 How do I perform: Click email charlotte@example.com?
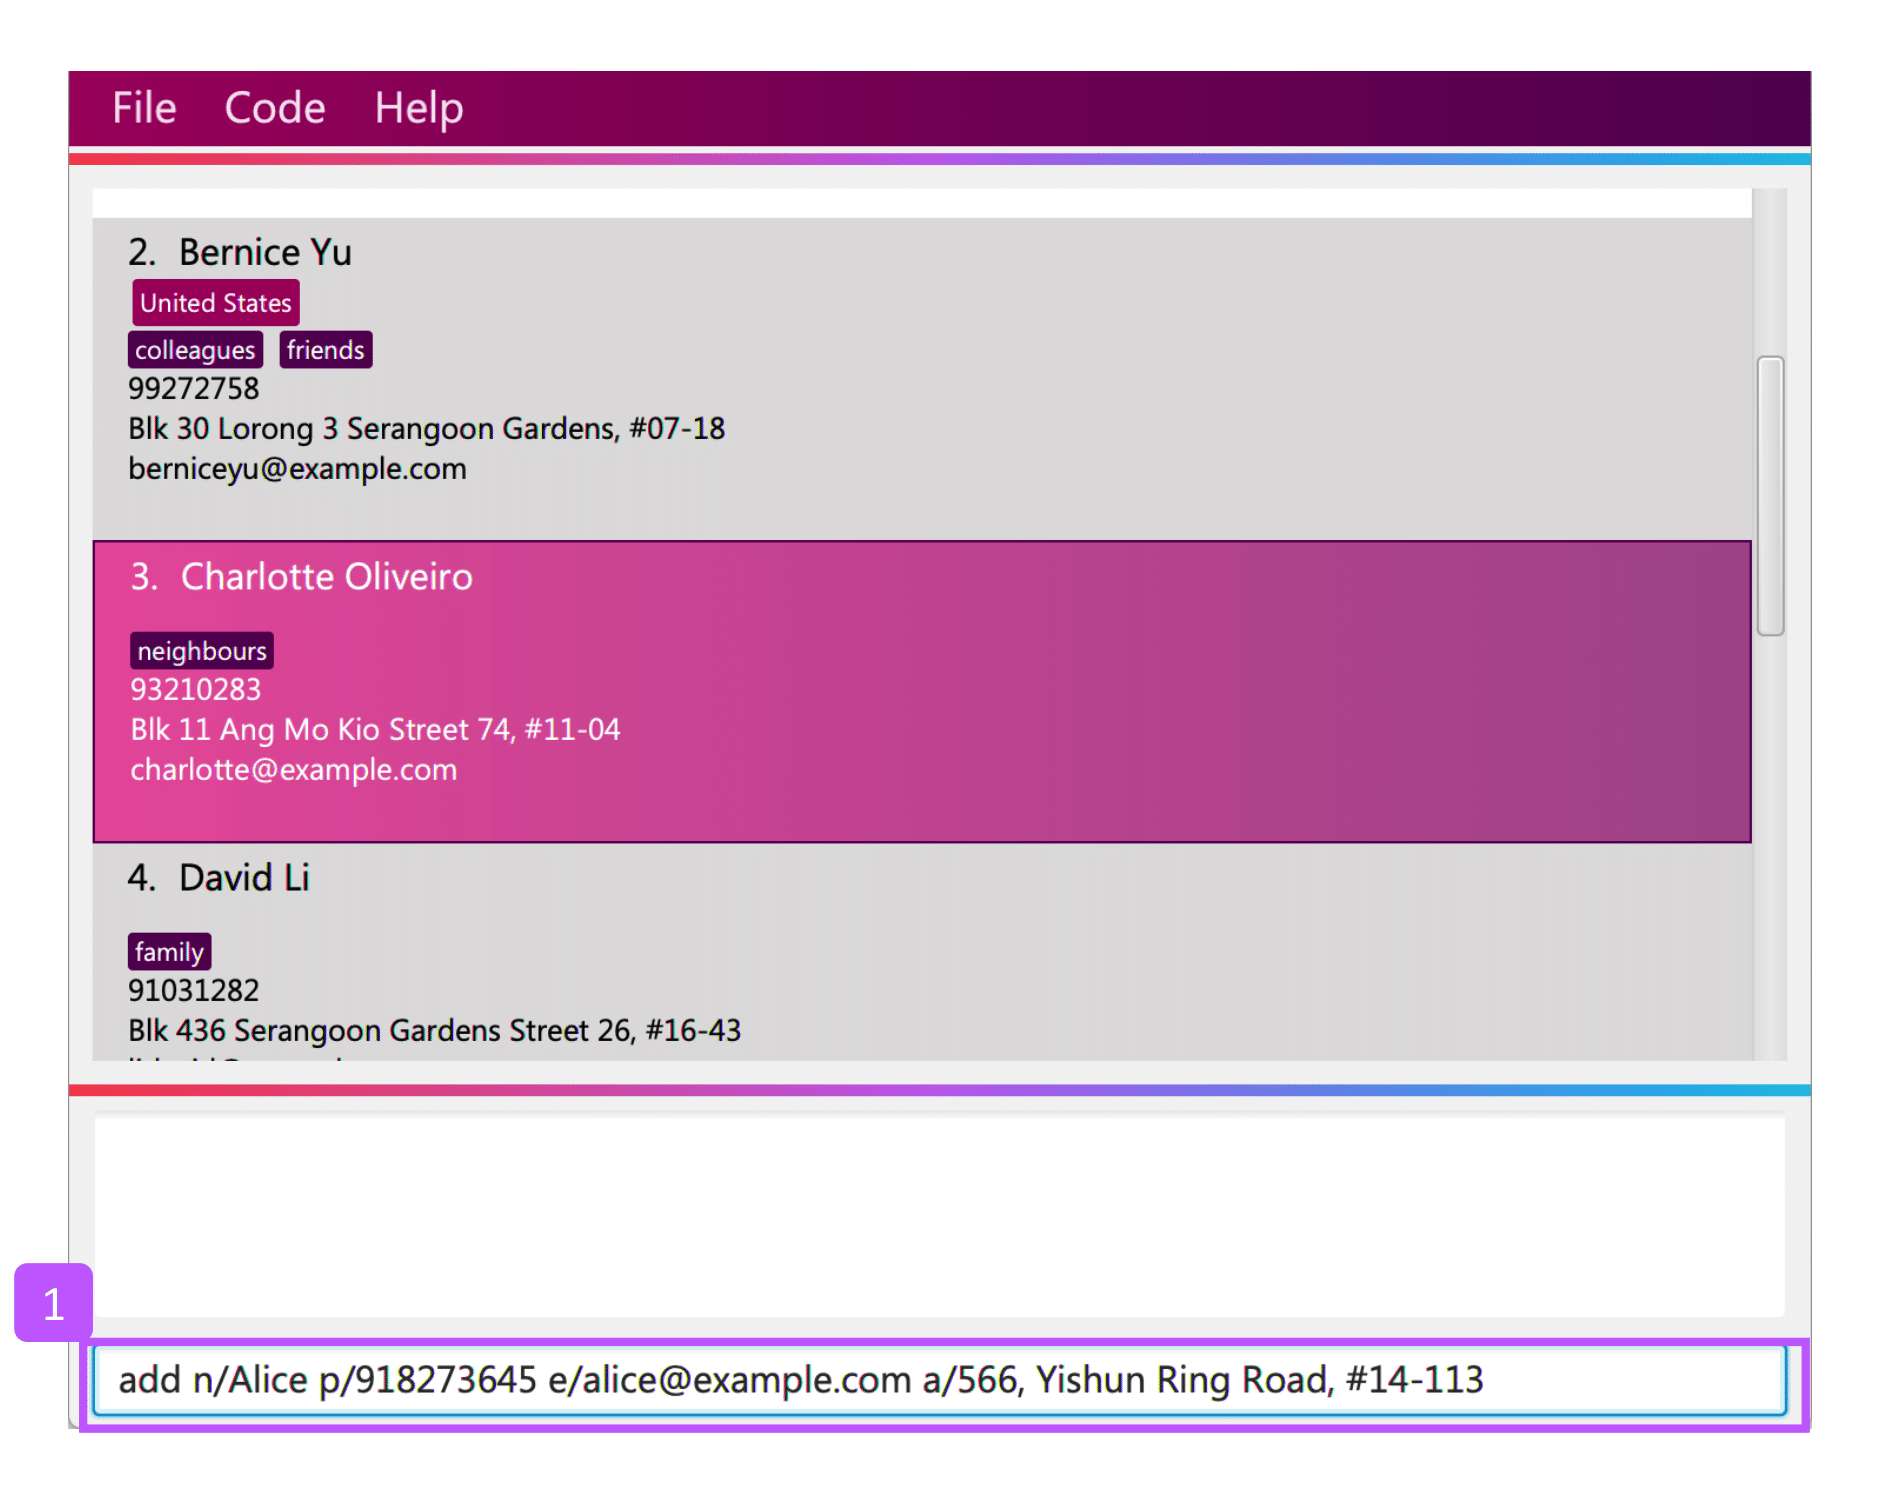coord(293,770)
